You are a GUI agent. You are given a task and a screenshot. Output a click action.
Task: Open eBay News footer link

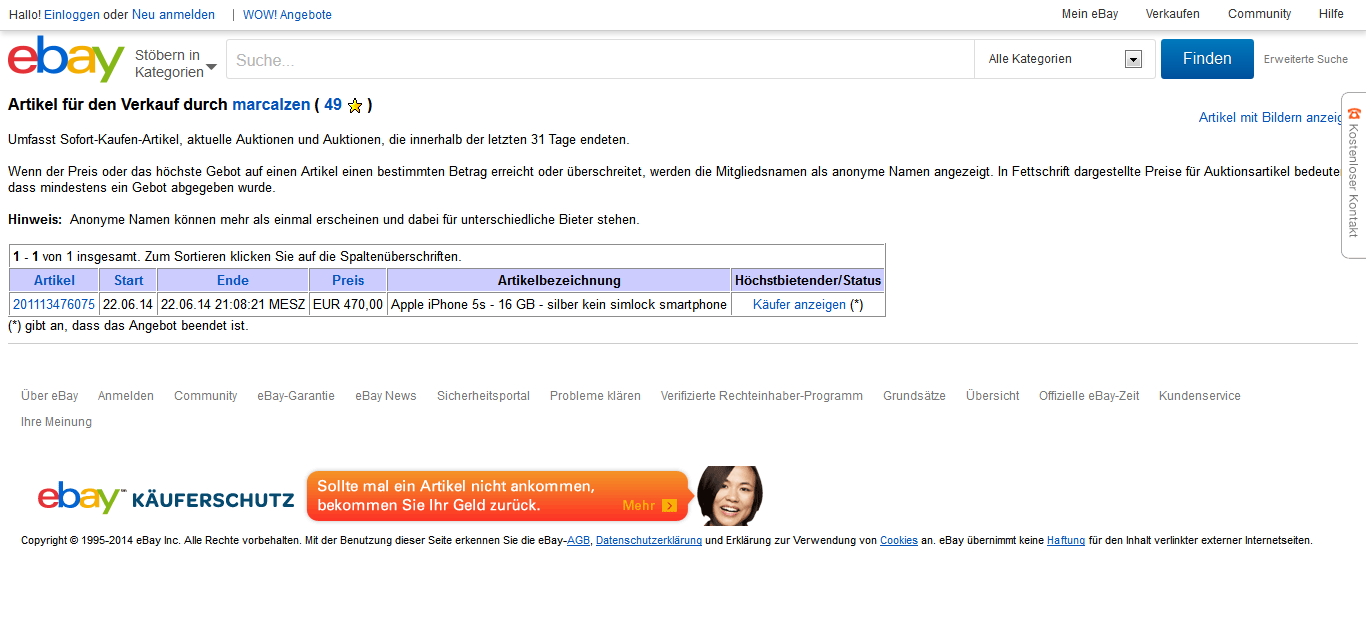click(386, 396)
